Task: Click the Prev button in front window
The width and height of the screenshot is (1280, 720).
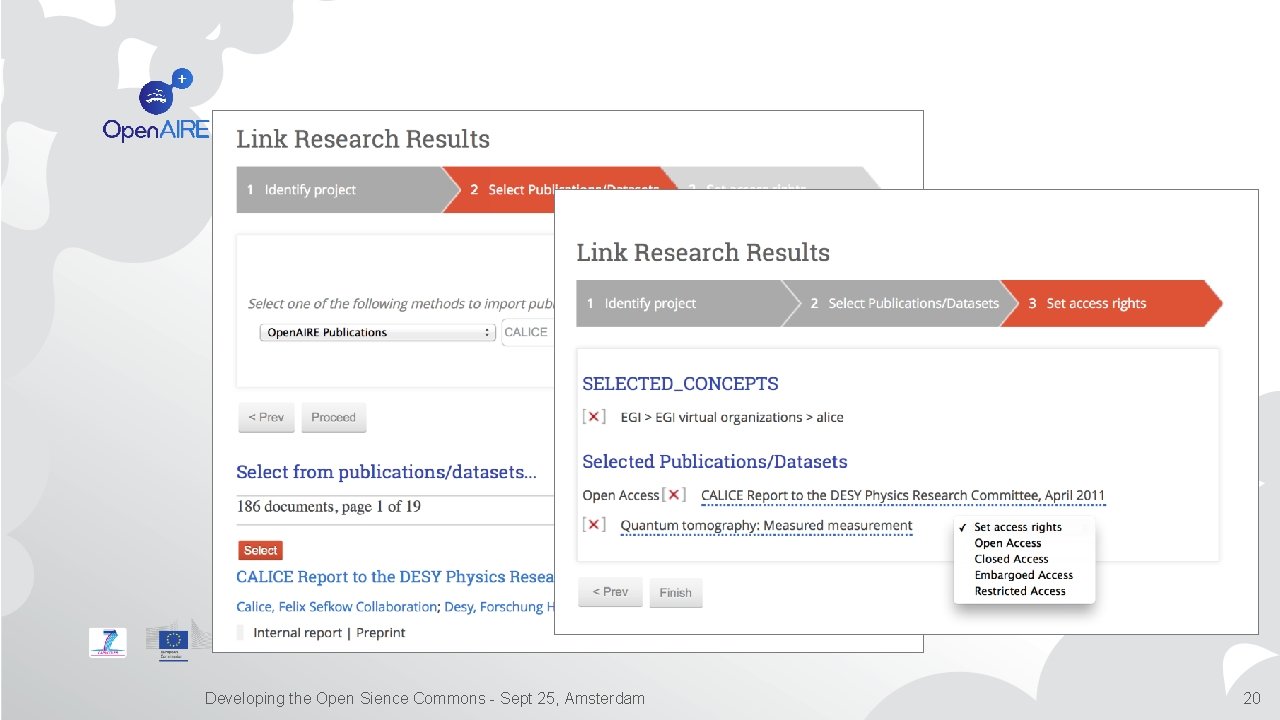Action: pos(610,592)
